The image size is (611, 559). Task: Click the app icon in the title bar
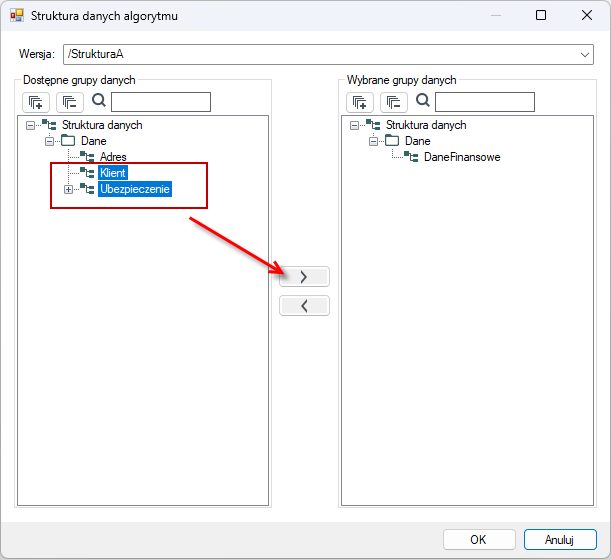coord(17,16)
